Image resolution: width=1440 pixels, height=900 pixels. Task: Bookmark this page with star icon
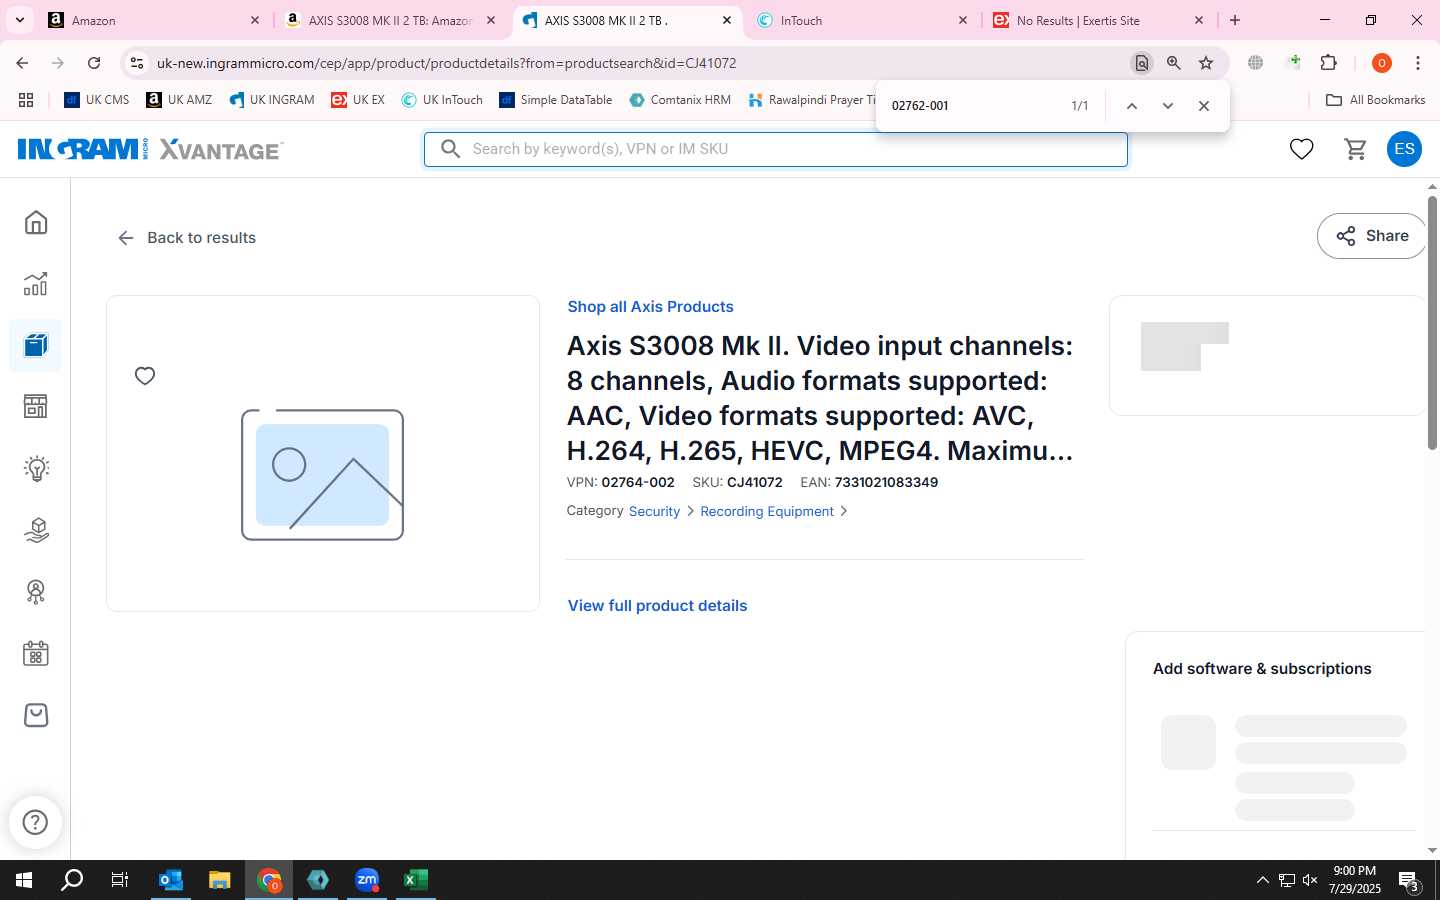[x=1206, y=63]
